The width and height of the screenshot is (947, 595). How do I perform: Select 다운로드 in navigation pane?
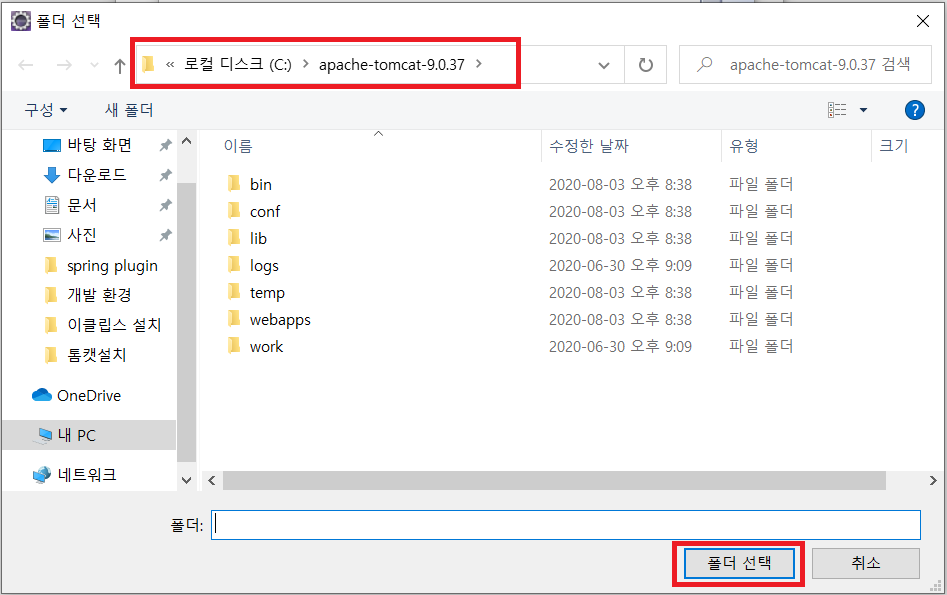[x=97, y=175]
